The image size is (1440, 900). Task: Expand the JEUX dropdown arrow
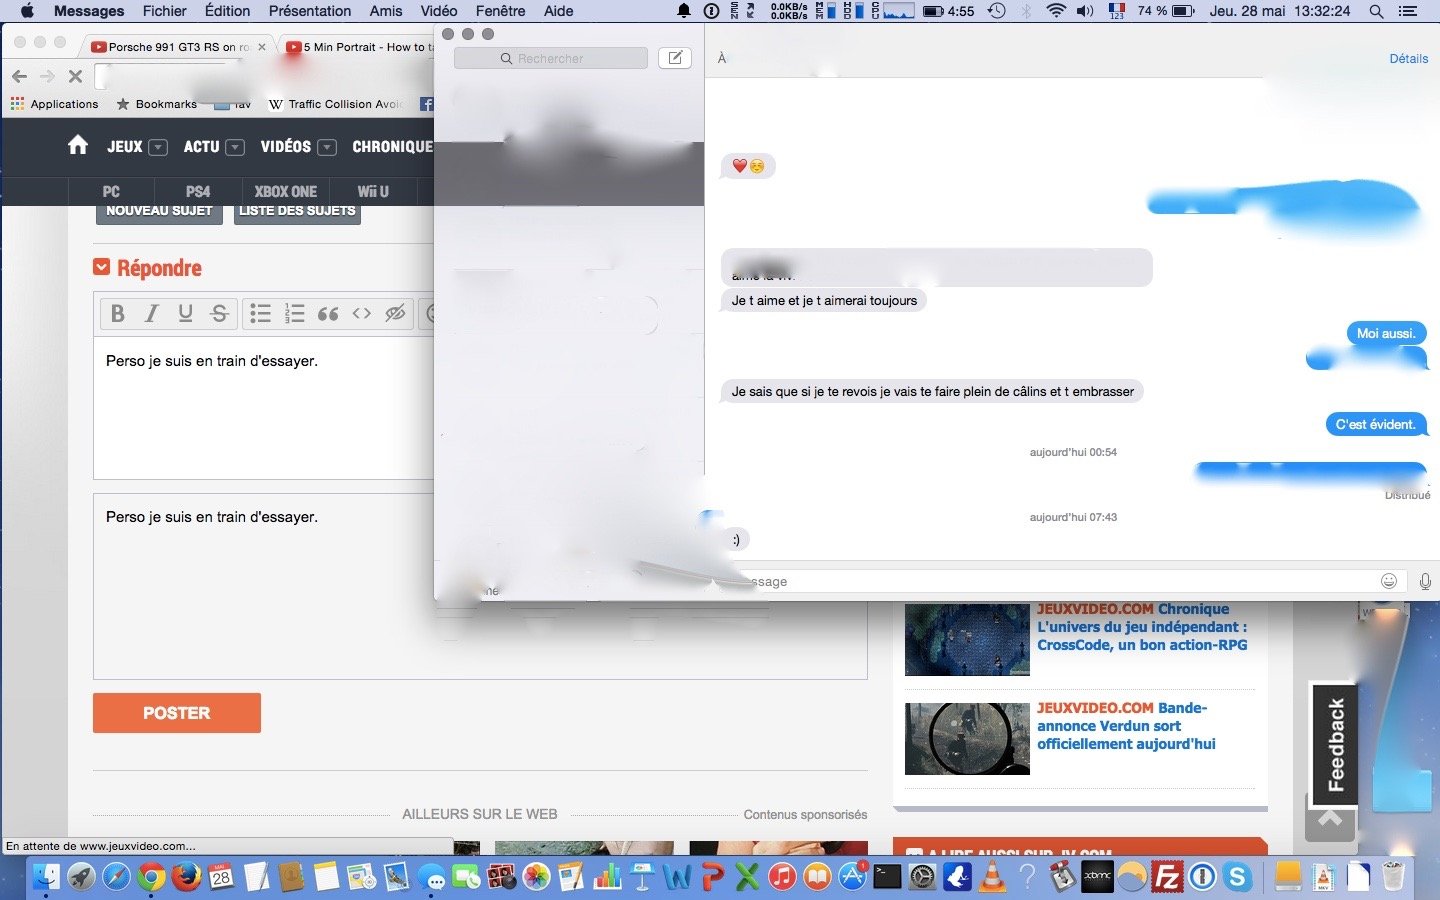click(158, 147)
